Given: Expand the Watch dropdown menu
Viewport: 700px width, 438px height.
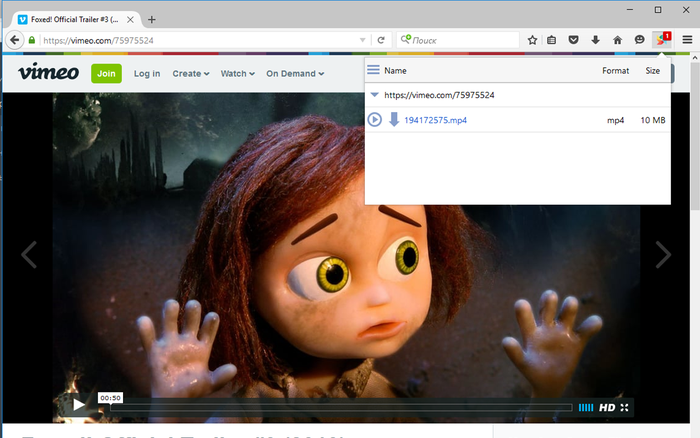Looking at the screenshot, I should (x=238, y=74).
